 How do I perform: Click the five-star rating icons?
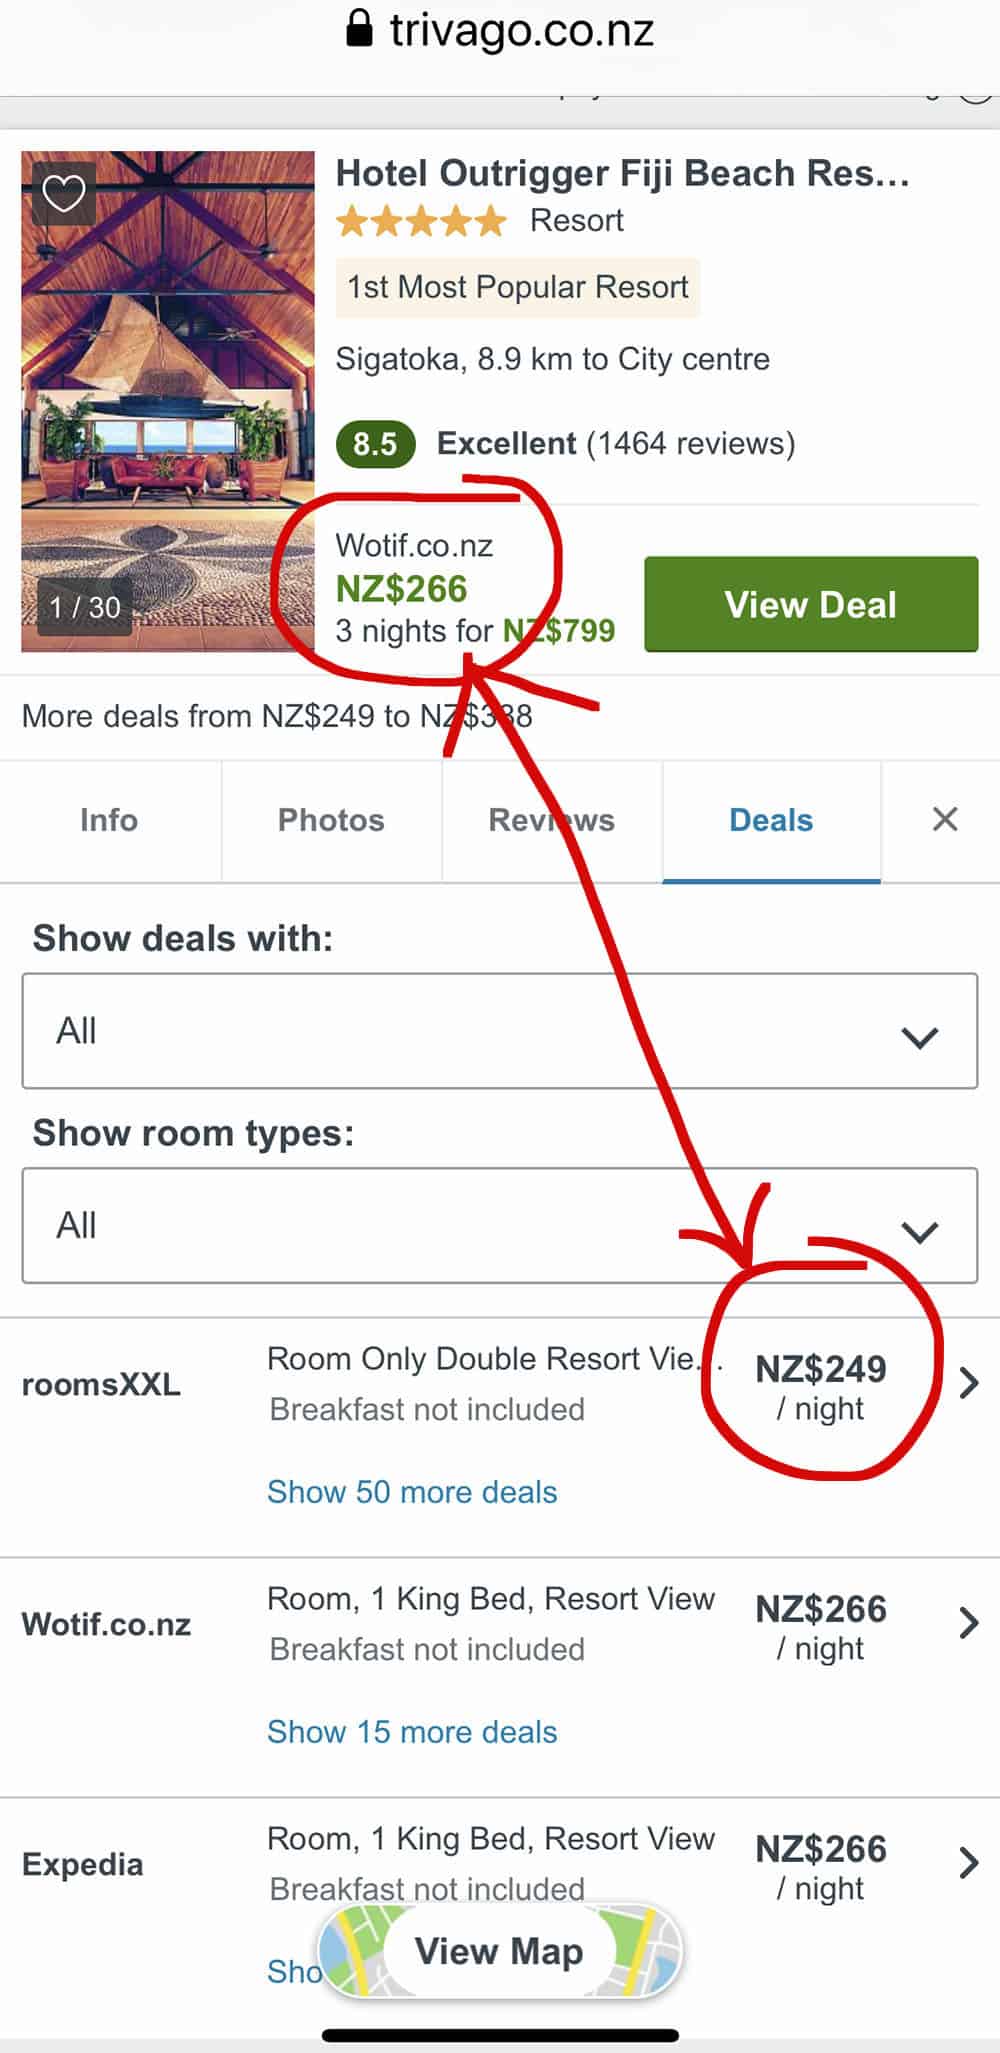pyautogui.click(x=421, y=221)
